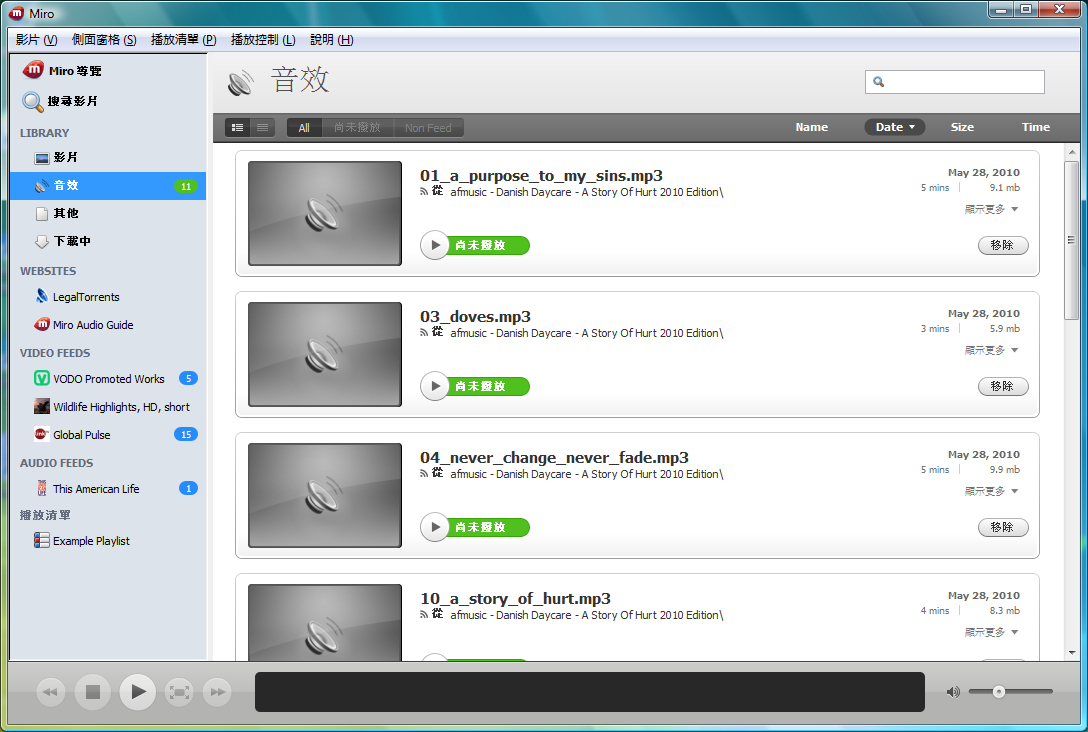The height and width of the screenshot is (732, 1088).
Task: Sort list by Size
Action: [962, 127]
